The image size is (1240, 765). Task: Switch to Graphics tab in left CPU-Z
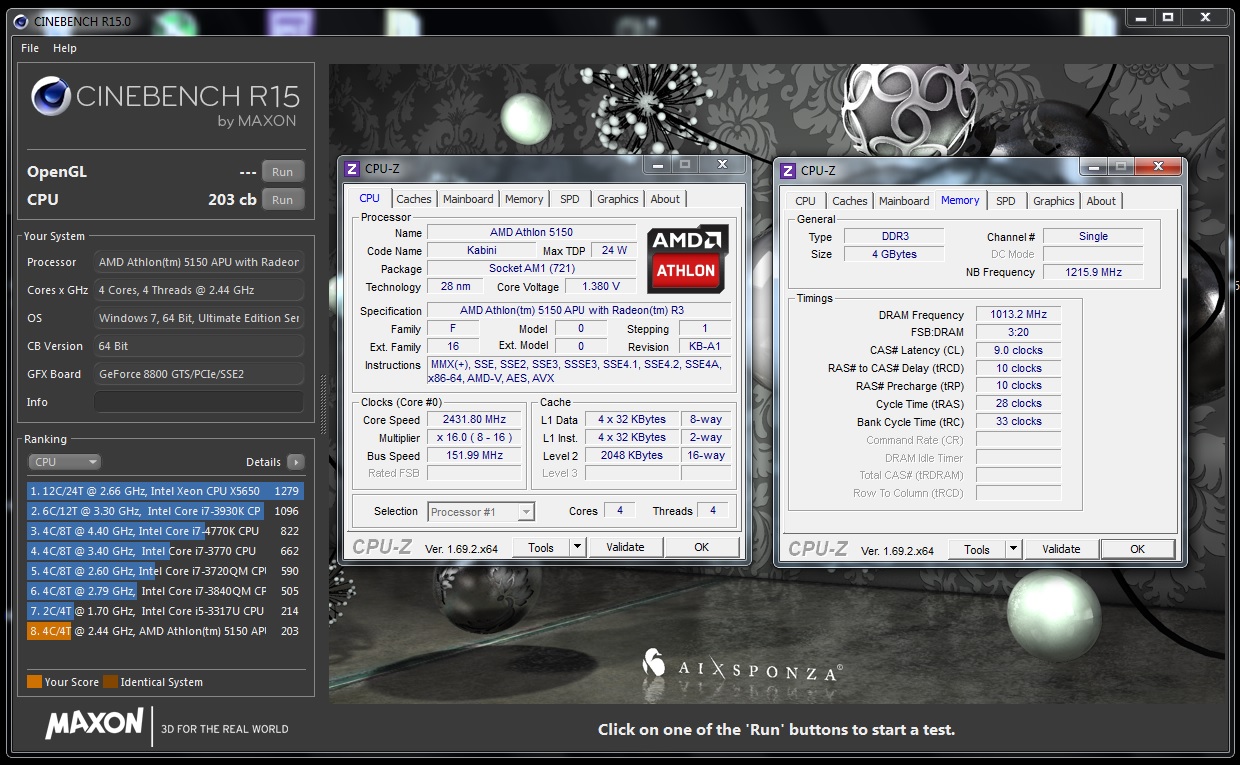618,199
